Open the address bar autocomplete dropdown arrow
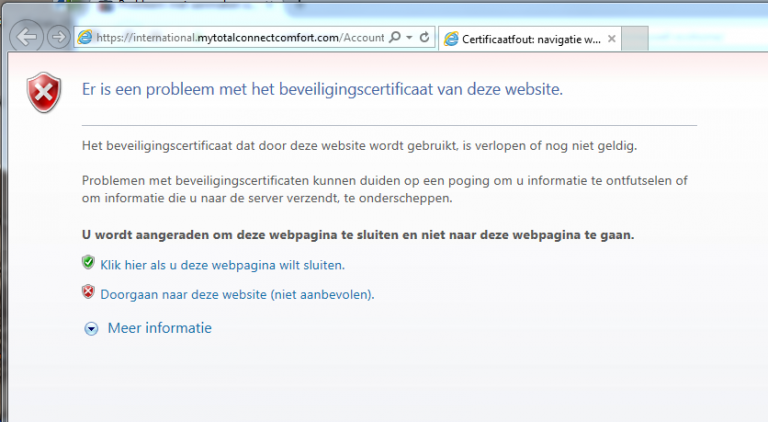 pyautogui.click(x=409, y=37)
